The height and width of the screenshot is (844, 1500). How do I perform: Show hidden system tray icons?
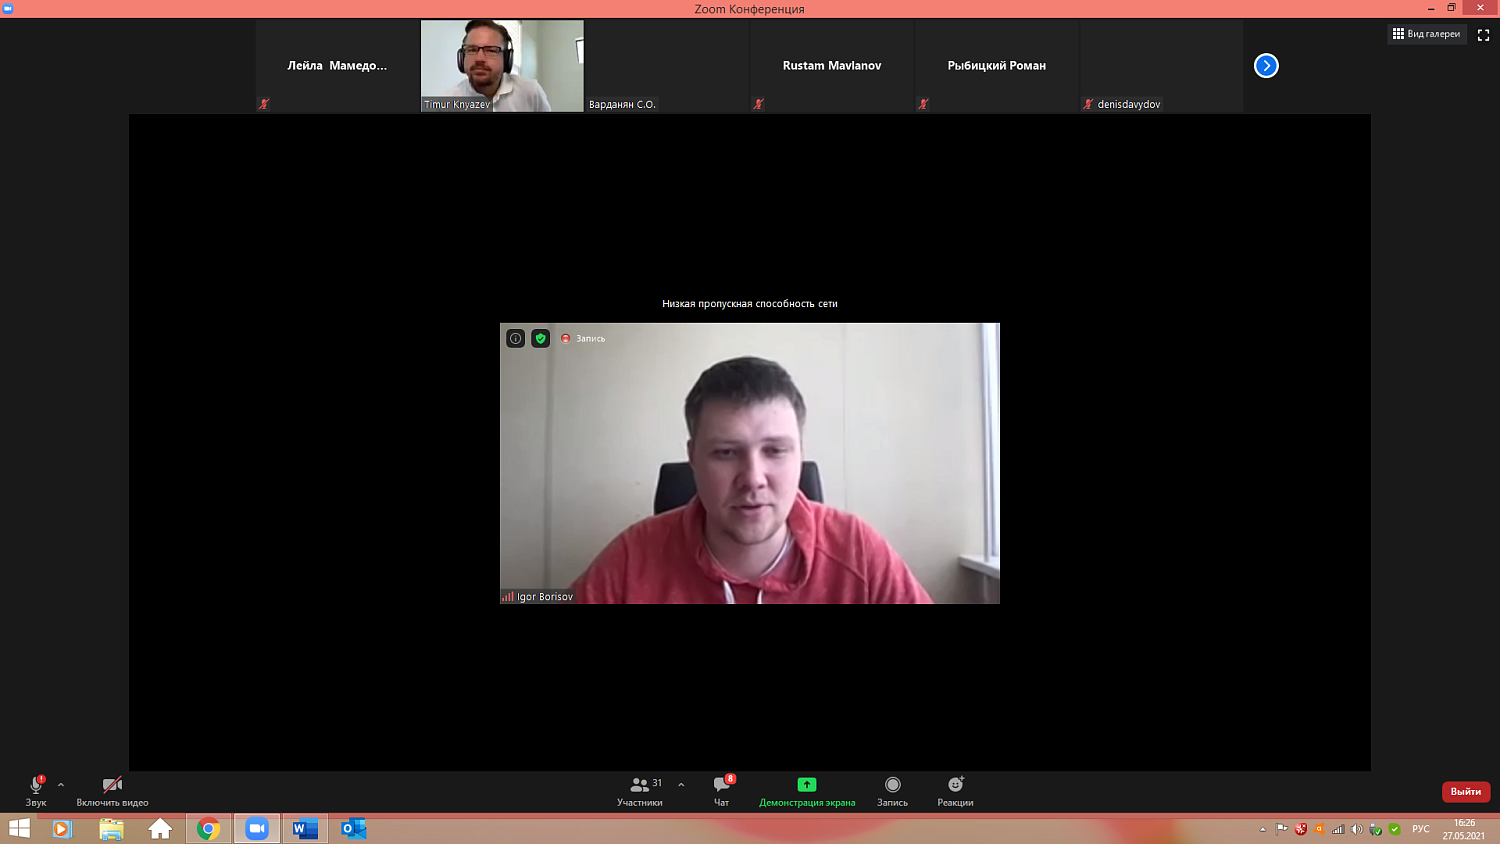pyautogui.click(x=1262, y=829)
